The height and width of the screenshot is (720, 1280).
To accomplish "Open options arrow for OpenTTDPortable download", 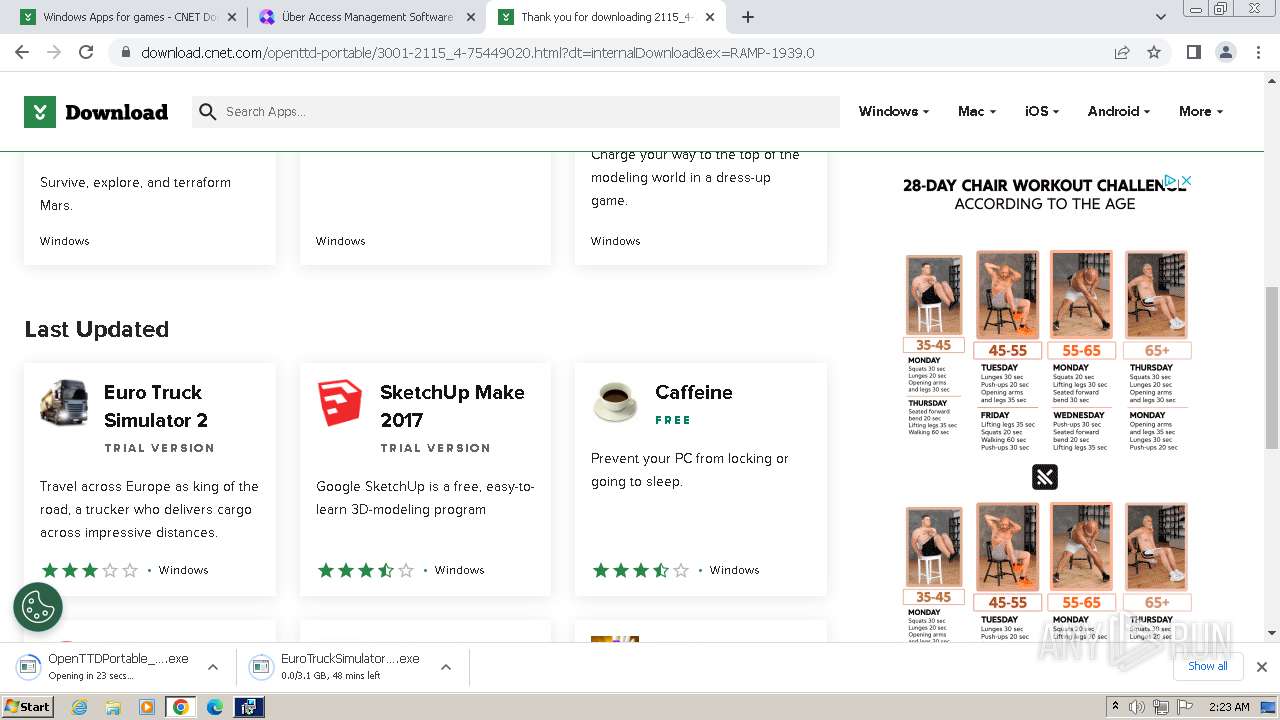I will point(213,667).
